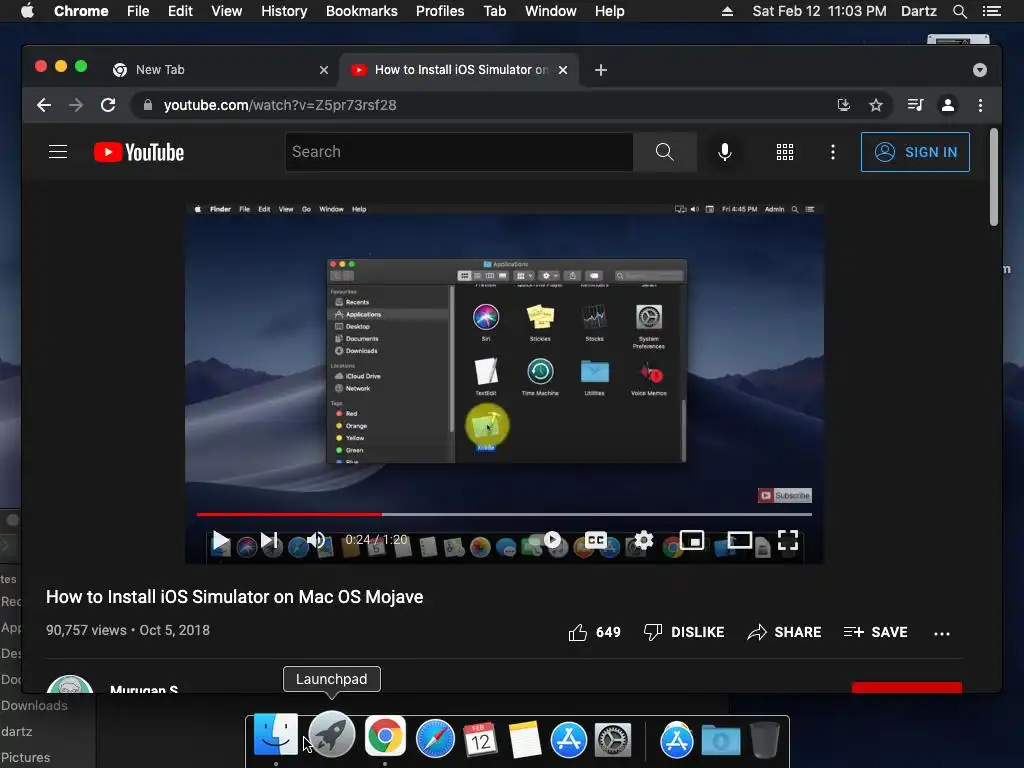Open media controls icon in Chrome toolbar

[x=916, y=105]
